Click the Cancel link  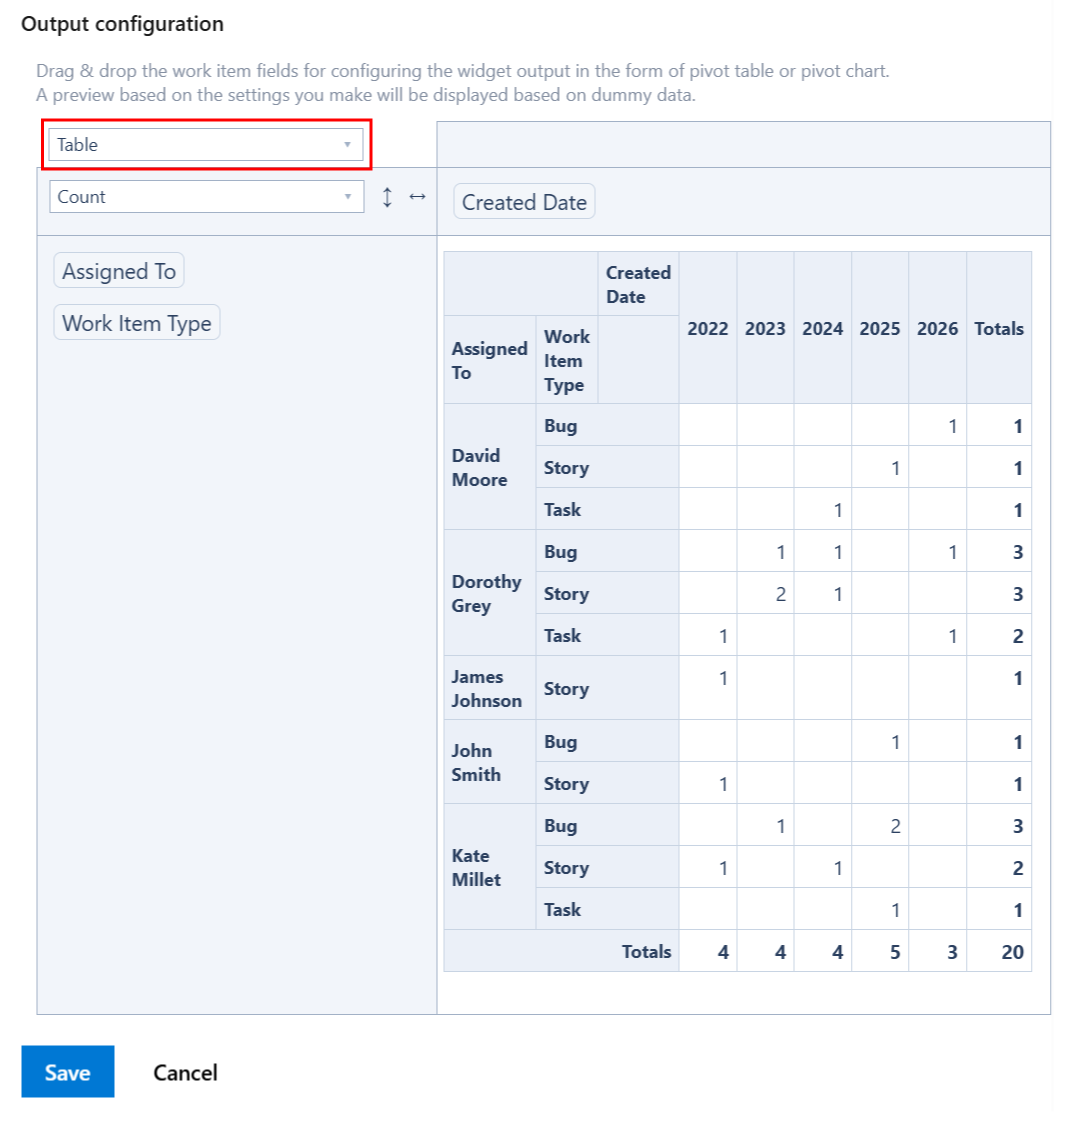[184, 1072]
